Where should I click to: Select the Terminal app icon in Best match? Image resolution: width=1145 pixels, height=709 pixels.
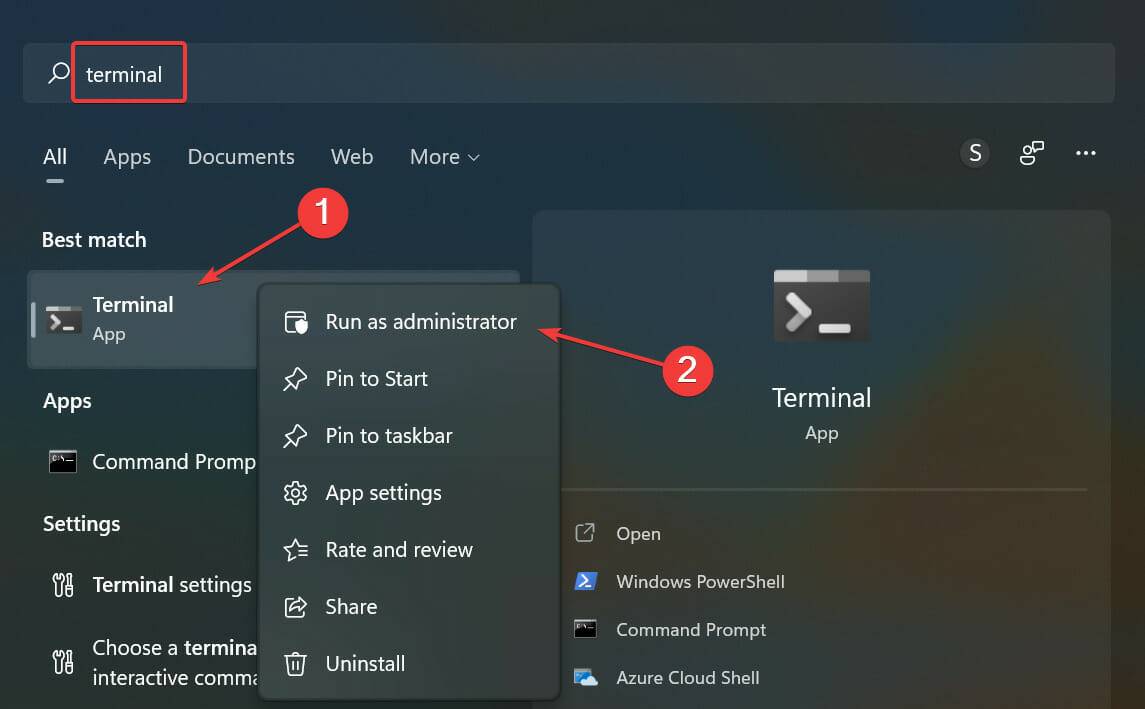point(62,319)
